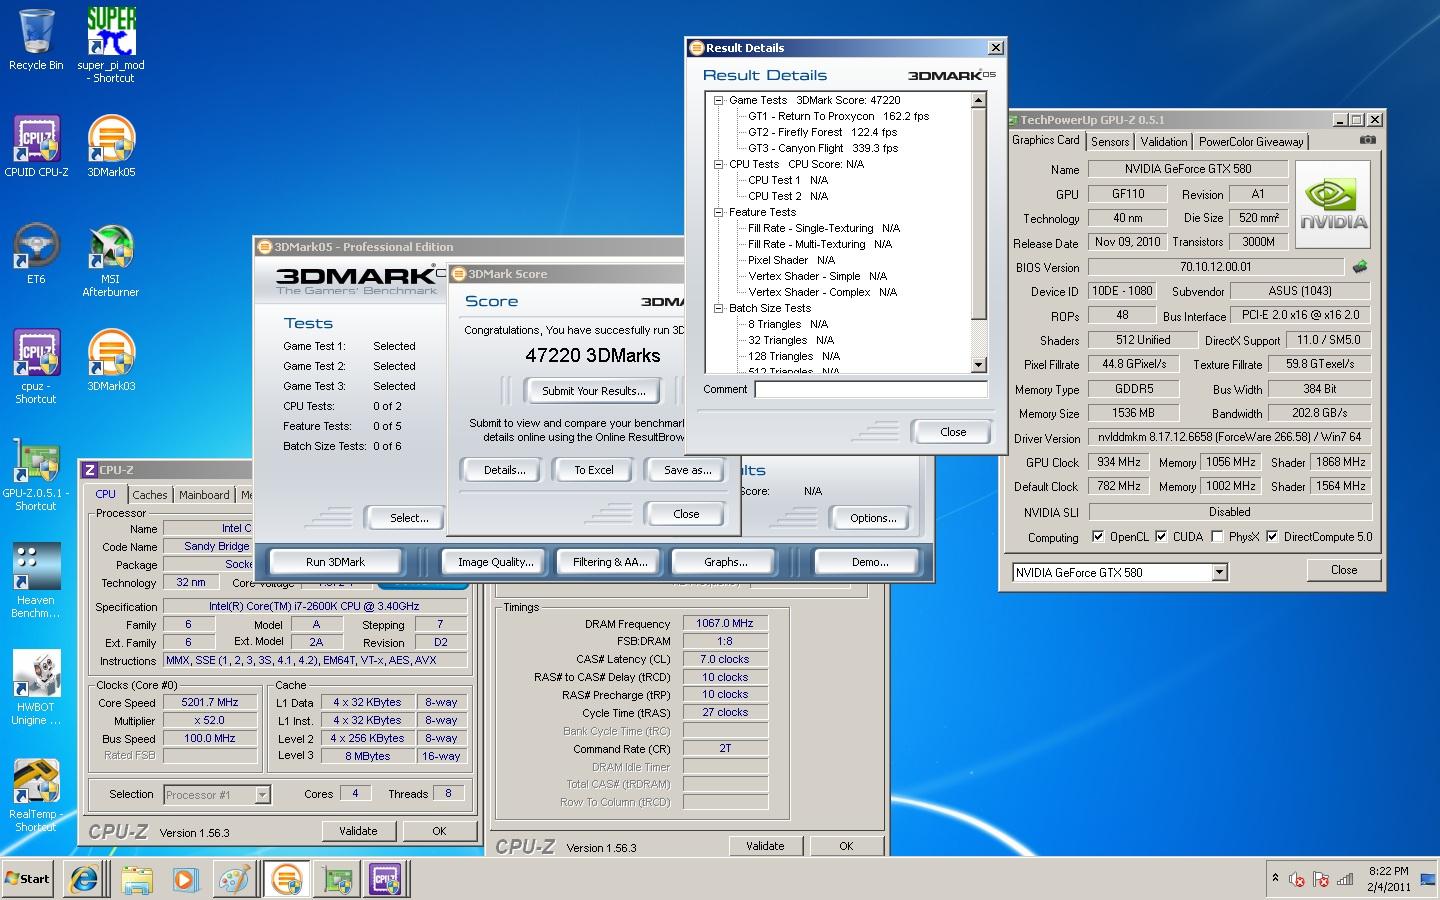Open Image Quality settings button
The image size is (1440, 900).
(x=496, y=562)
